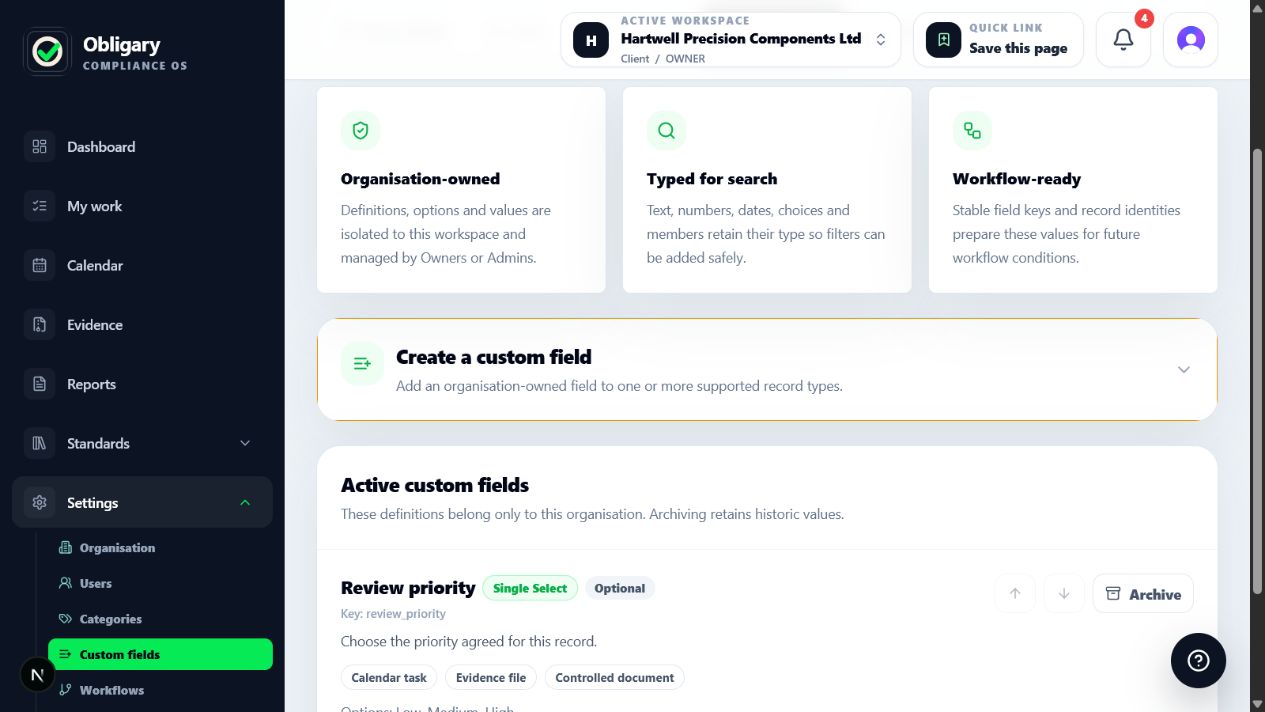
Task: Click the Organisation-owned shield icon
Action: point(360,130)
